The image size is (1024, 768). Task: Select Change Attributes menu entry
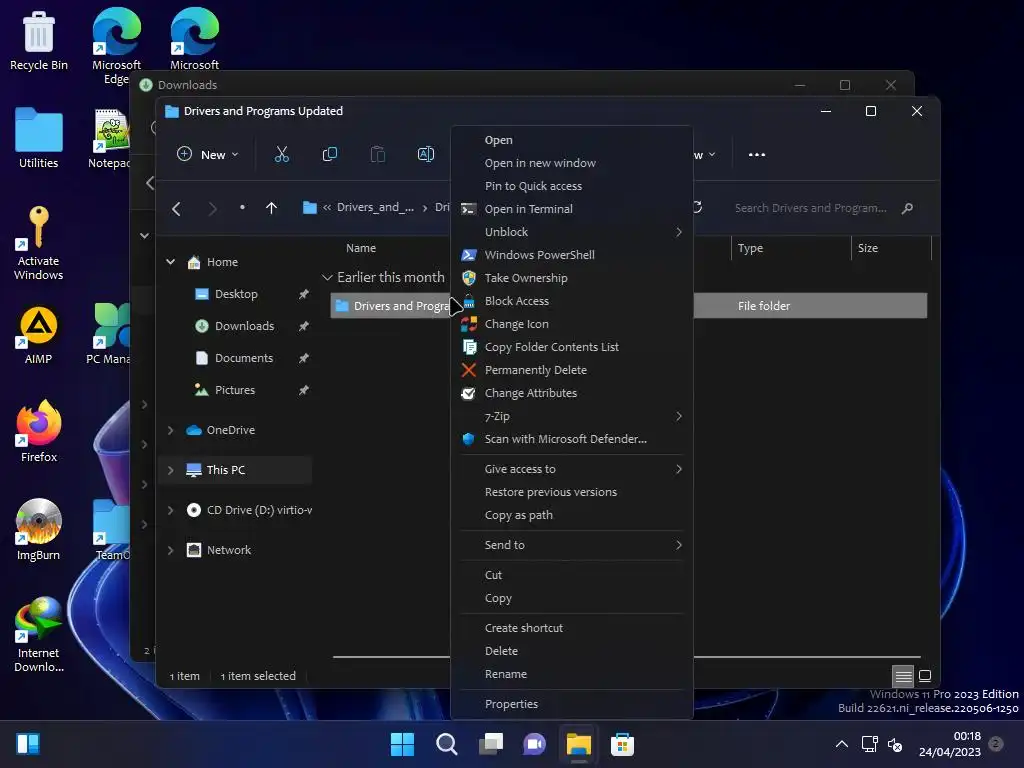pos(571,393)
